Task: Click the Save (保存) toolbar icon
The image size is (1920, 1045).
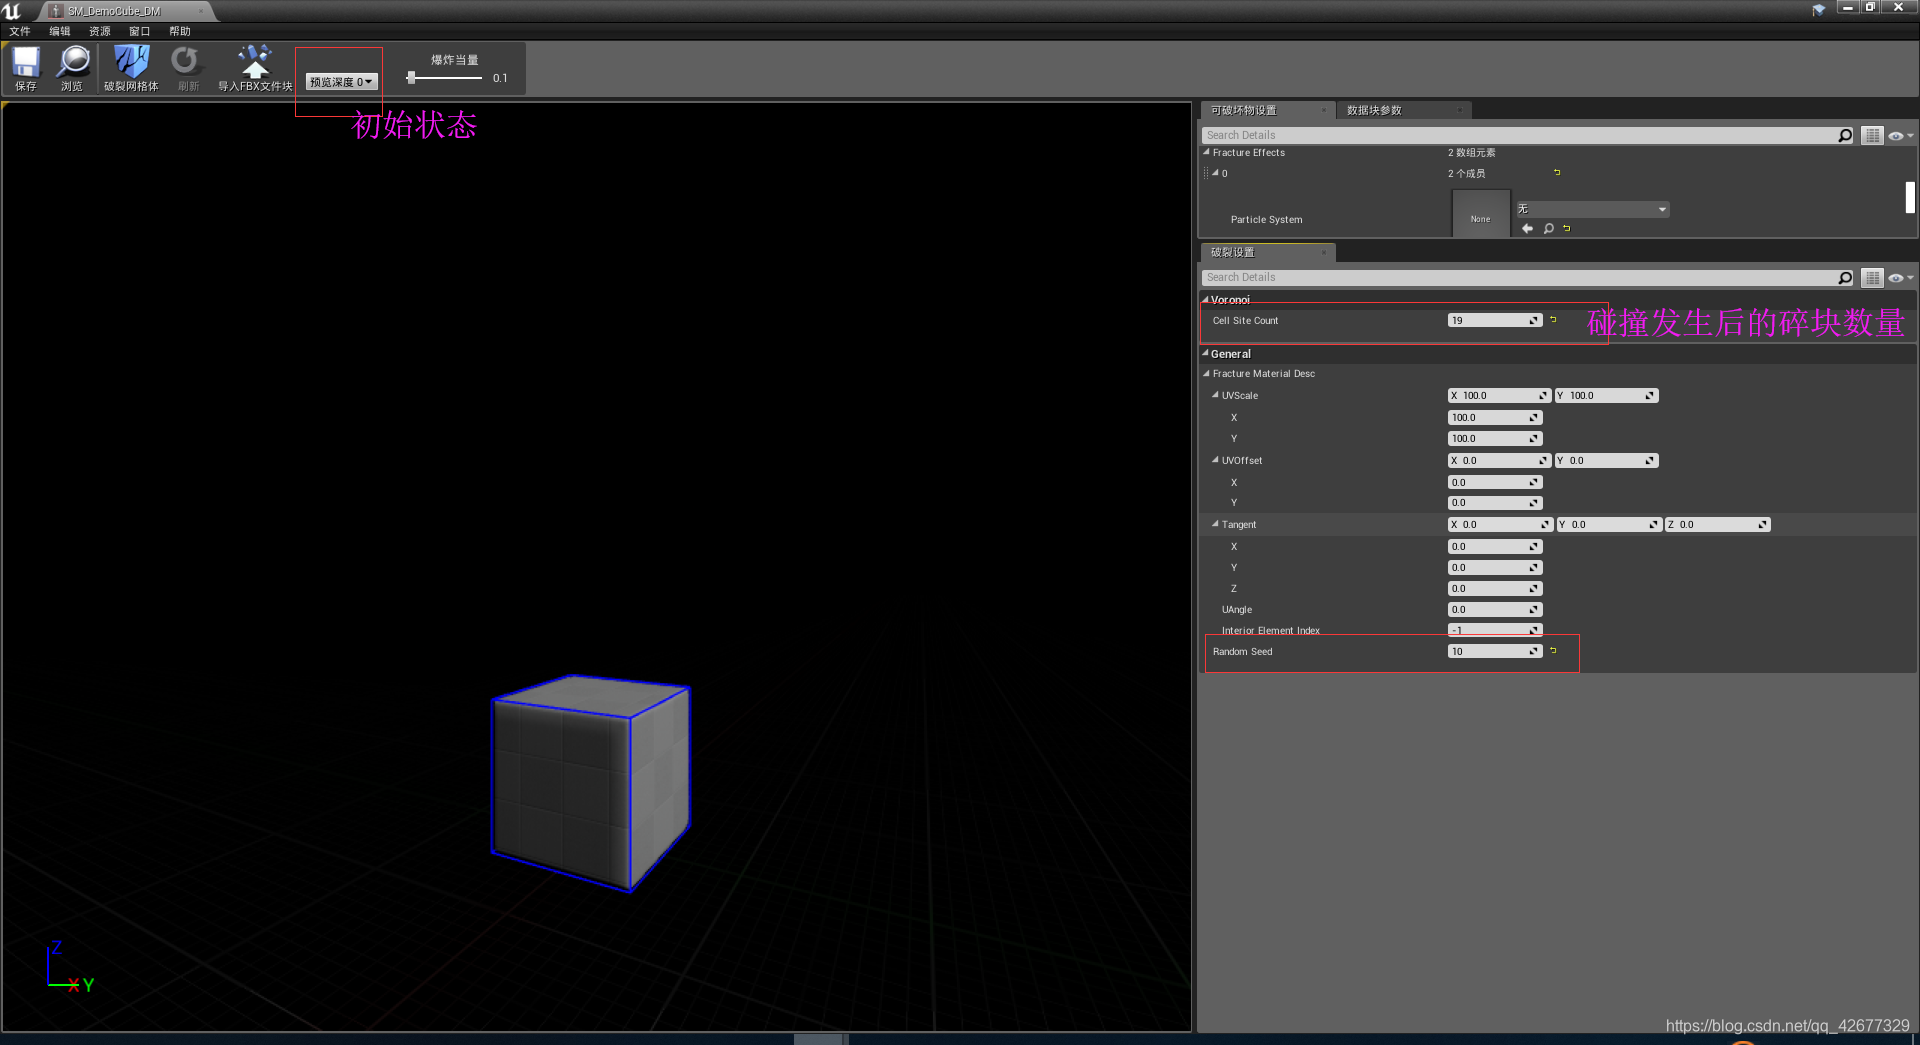Action: click(25, 68)
